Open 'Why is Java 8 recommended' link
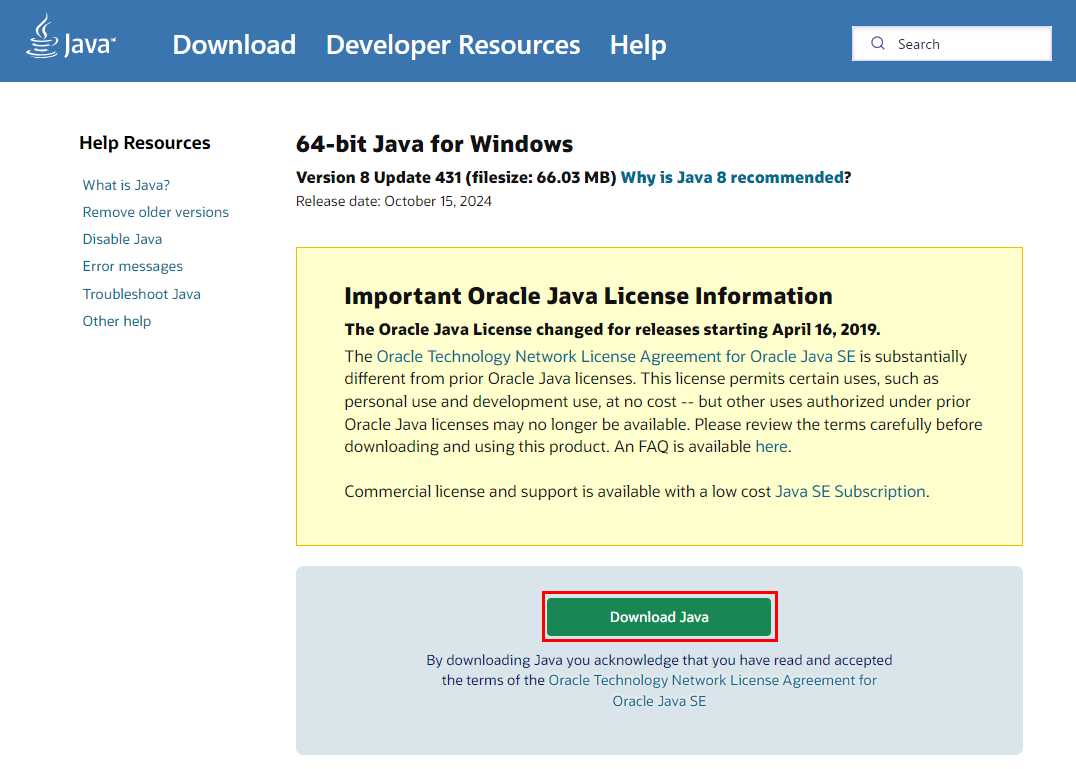The image size is (1076, 769). pyautogui.click(x=731, y=177)
